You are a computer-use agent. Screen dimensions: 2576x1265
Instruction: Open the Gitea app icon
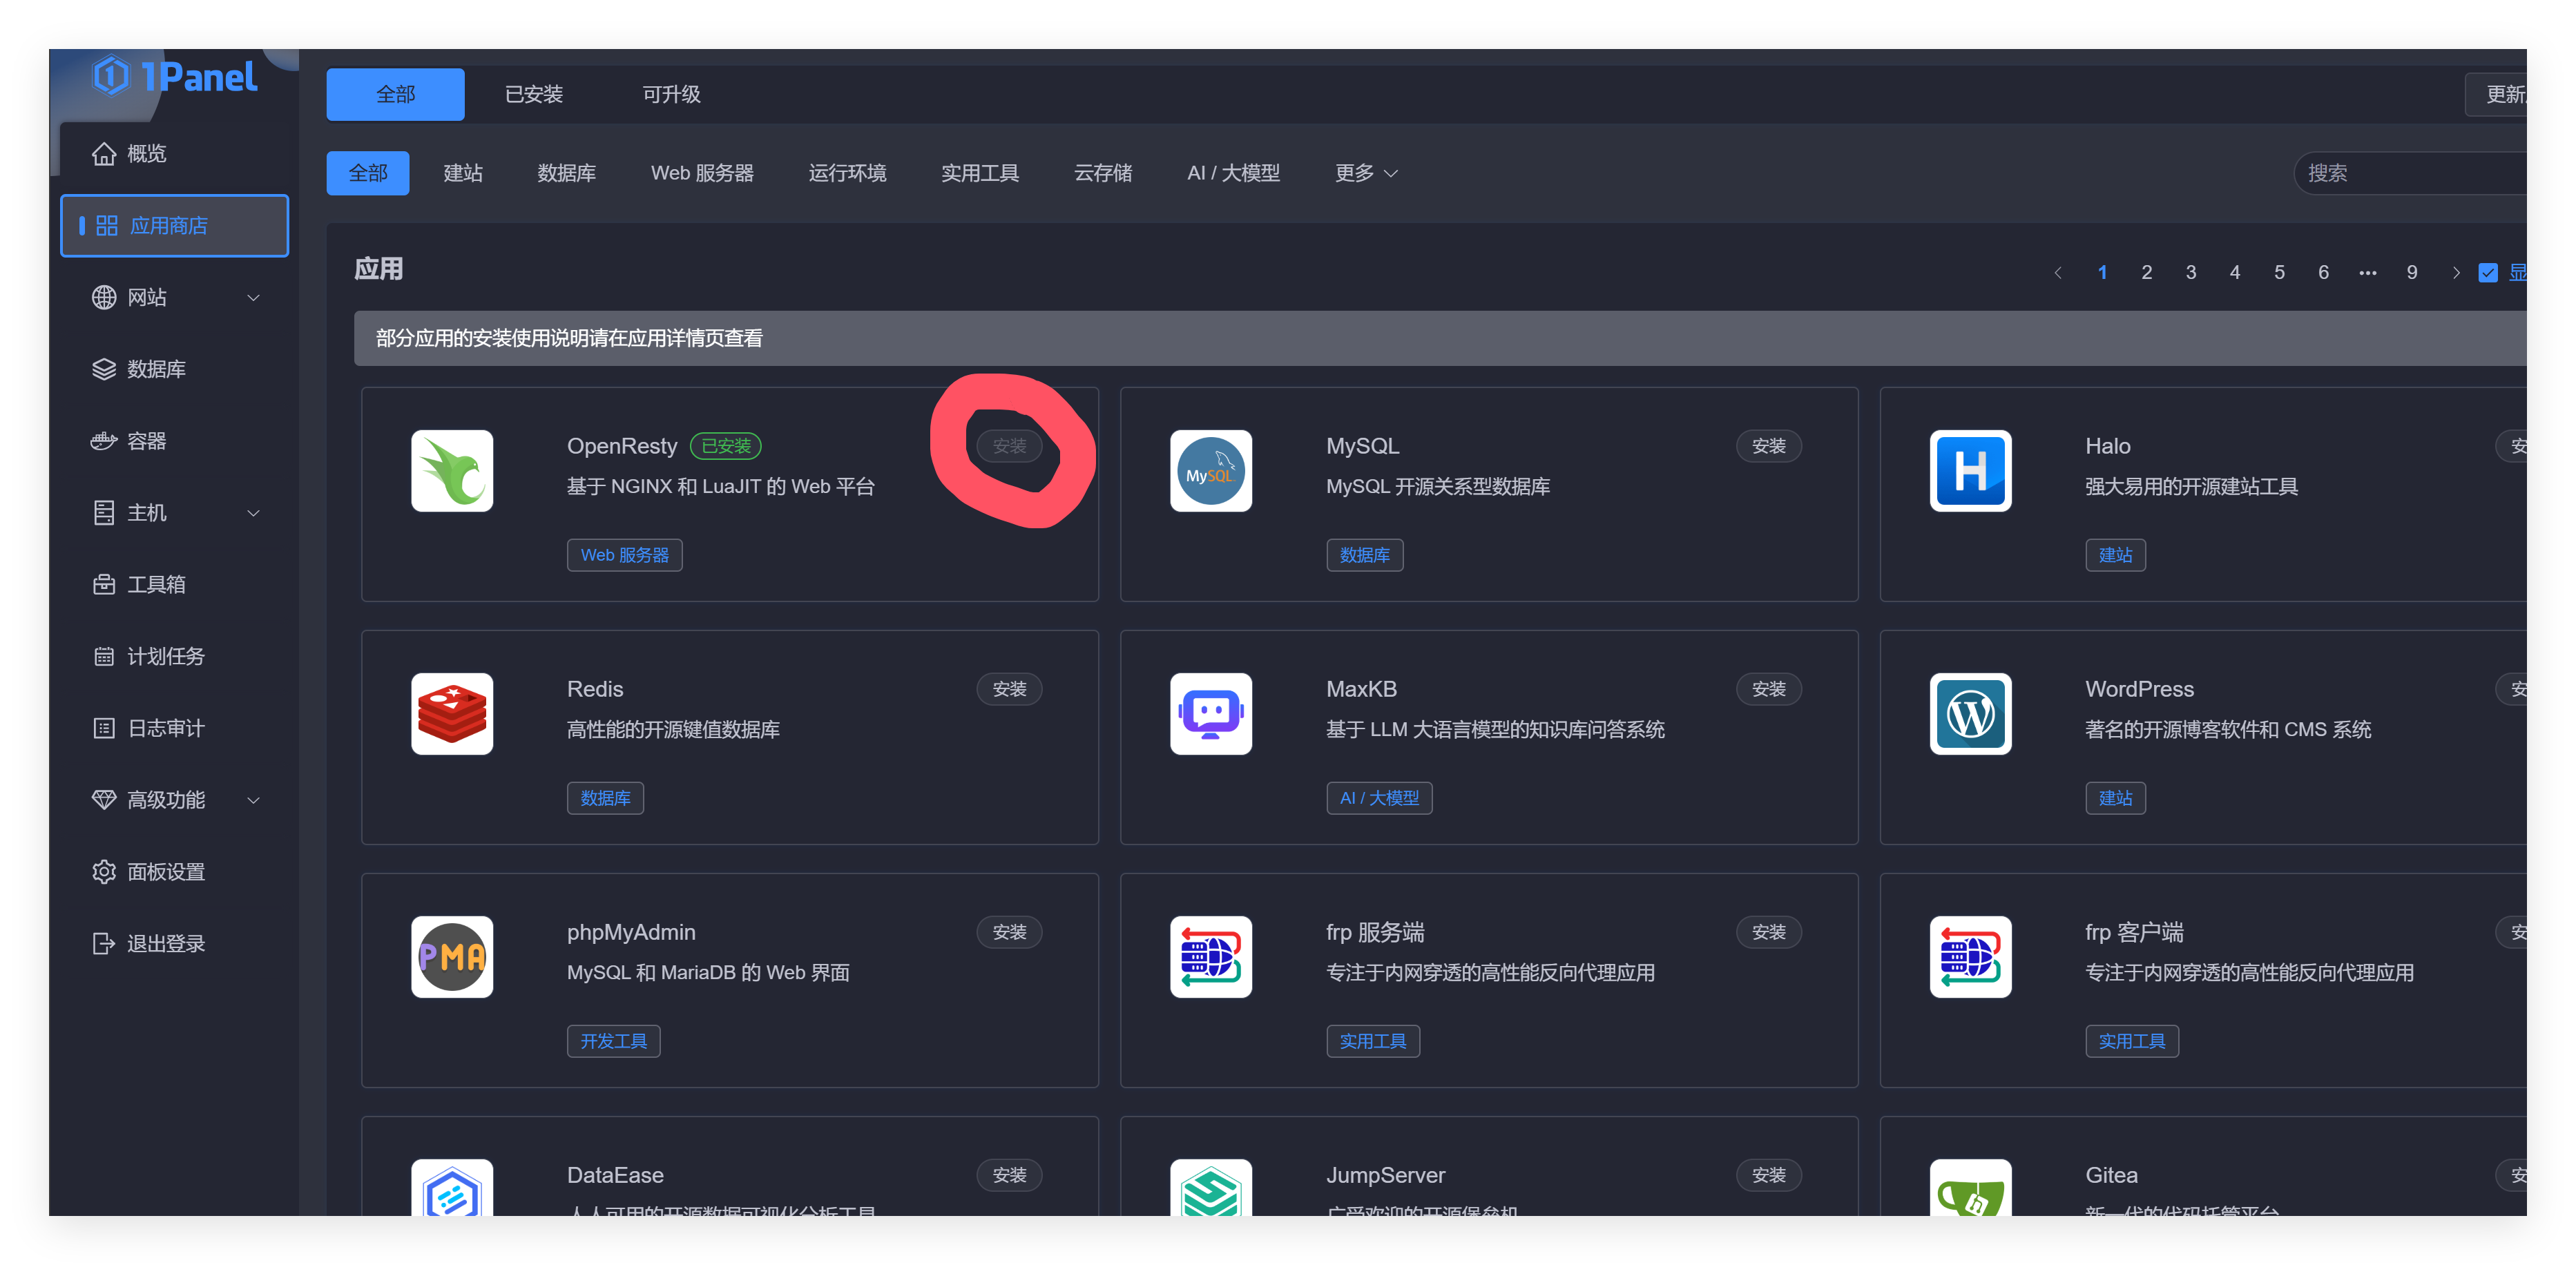(x=1970, y=1188)
